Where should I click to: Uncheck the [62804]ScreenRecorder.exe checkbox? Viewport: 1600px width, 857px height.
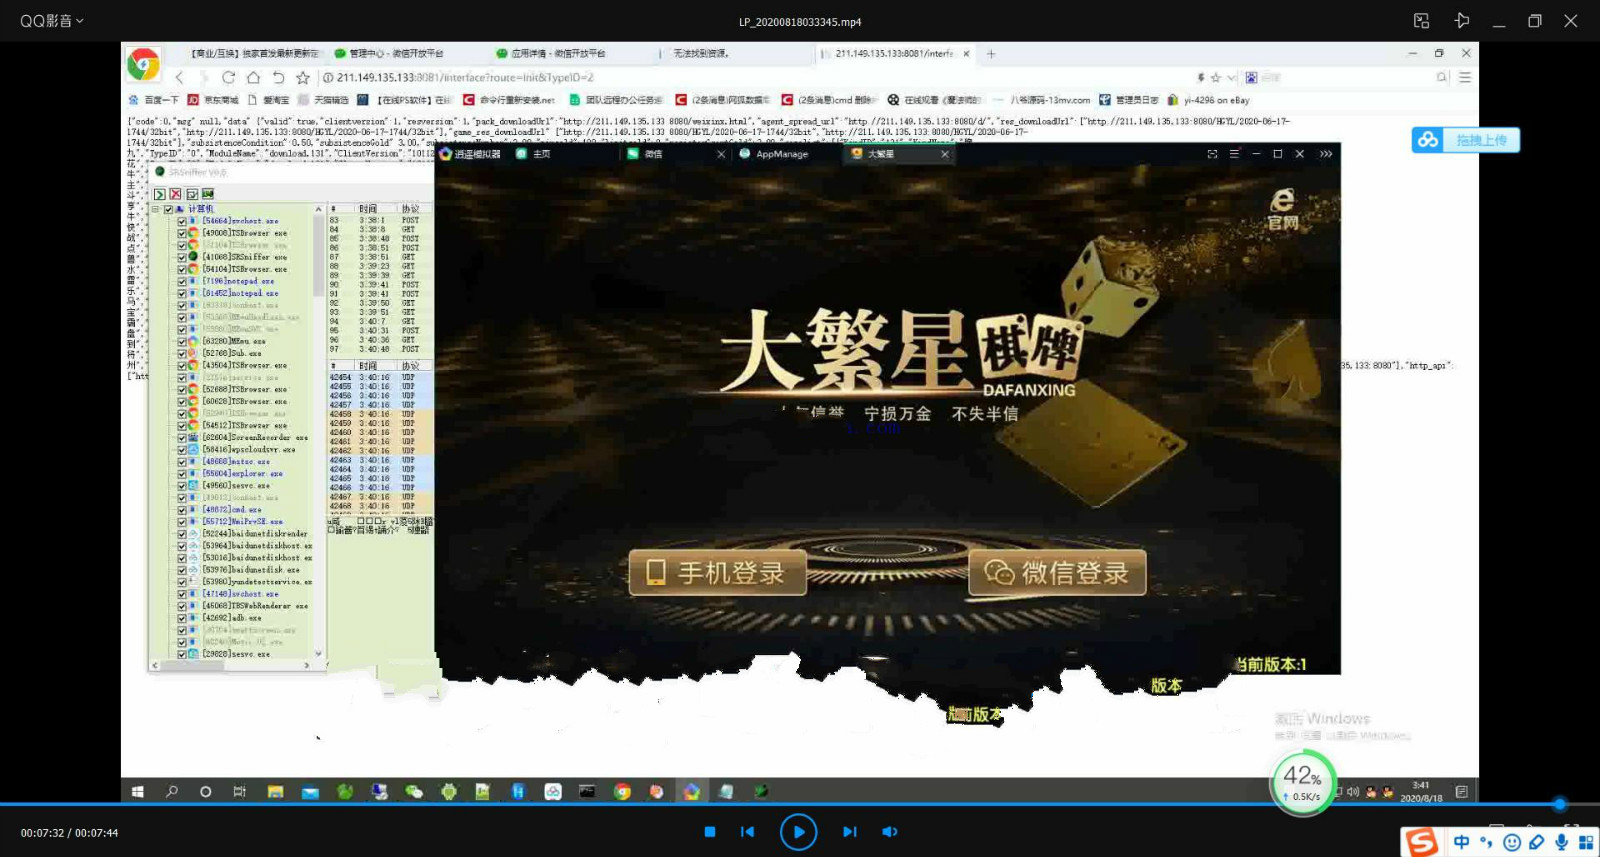pyautogui.click(x=181, y=437)
